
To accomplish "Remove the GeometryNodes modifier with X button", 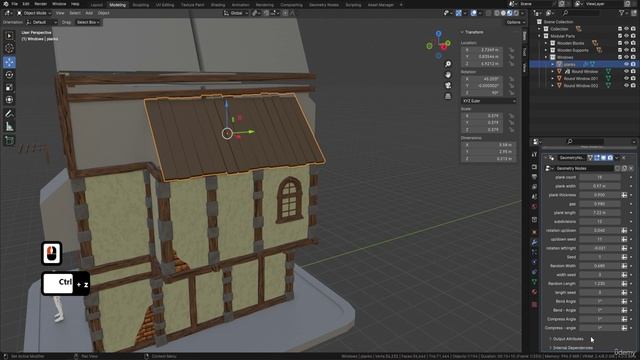I will click(x=623, y=158).
